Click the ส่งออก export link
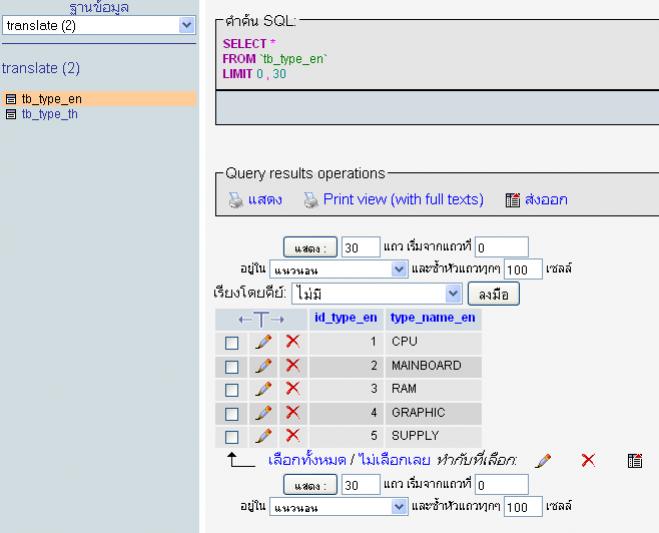The width and height of the screenshot is (659, 533). [x=546, y=200]
